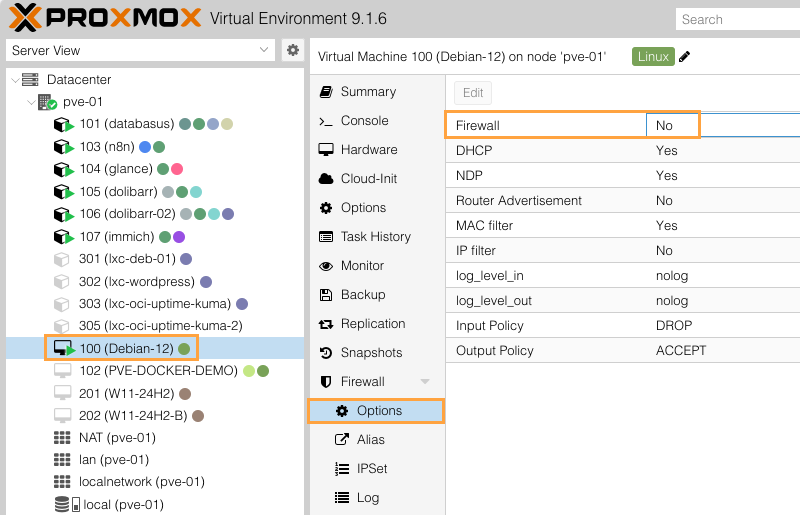Viewport: 800px width, 515px height.
Task: Select the pve-01 node icon
Action: click(47, 102)
